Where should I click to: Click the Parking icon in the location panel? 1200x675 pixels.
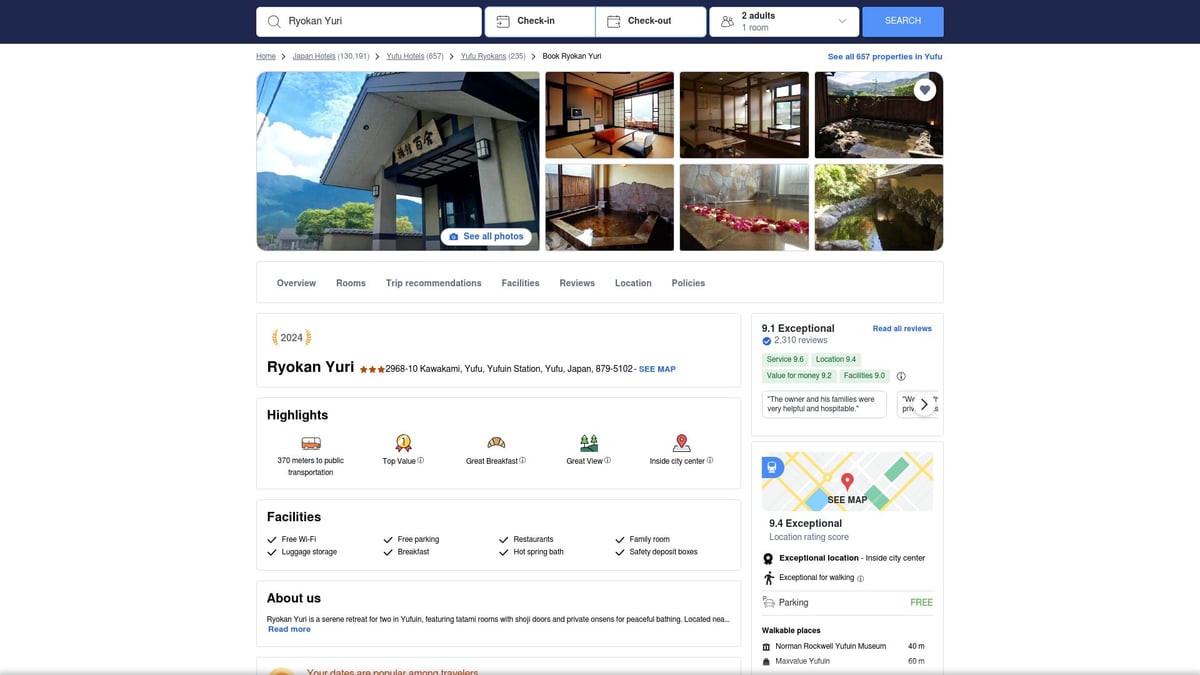(x=768, y=601)
